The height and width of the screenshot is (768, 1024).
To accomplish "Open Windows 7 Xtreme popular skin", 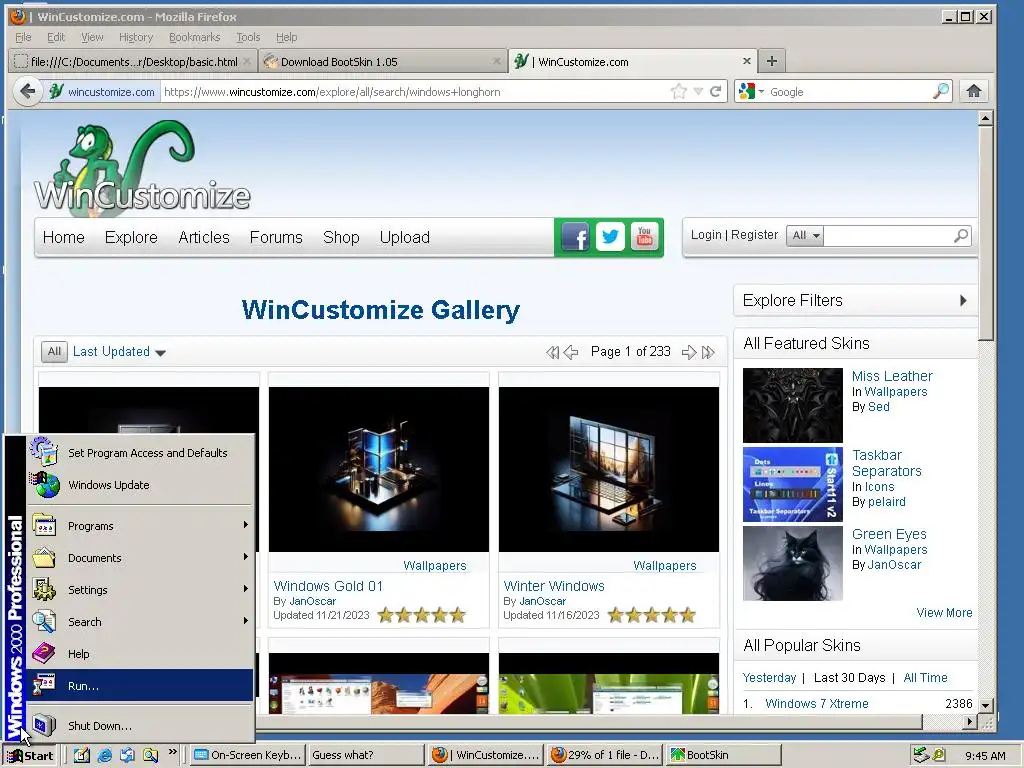I will pos(816,703).
